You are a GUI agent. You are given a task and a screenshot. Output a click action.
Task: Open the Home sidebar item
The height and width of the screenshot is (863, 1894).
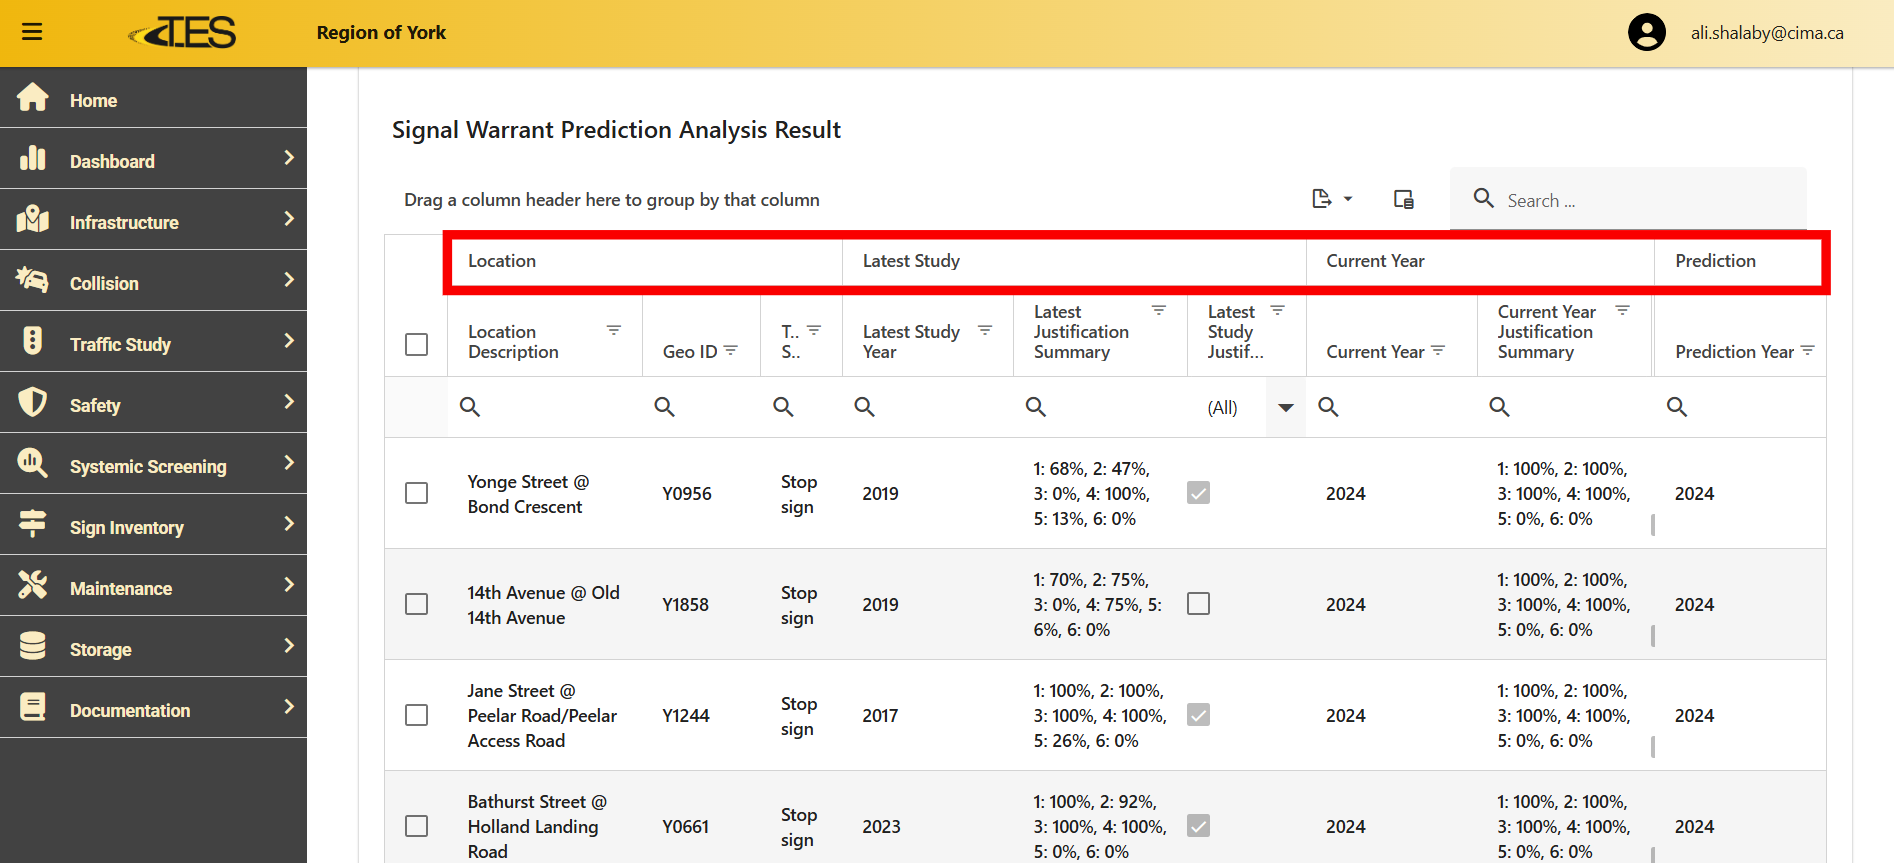point(93,100)
